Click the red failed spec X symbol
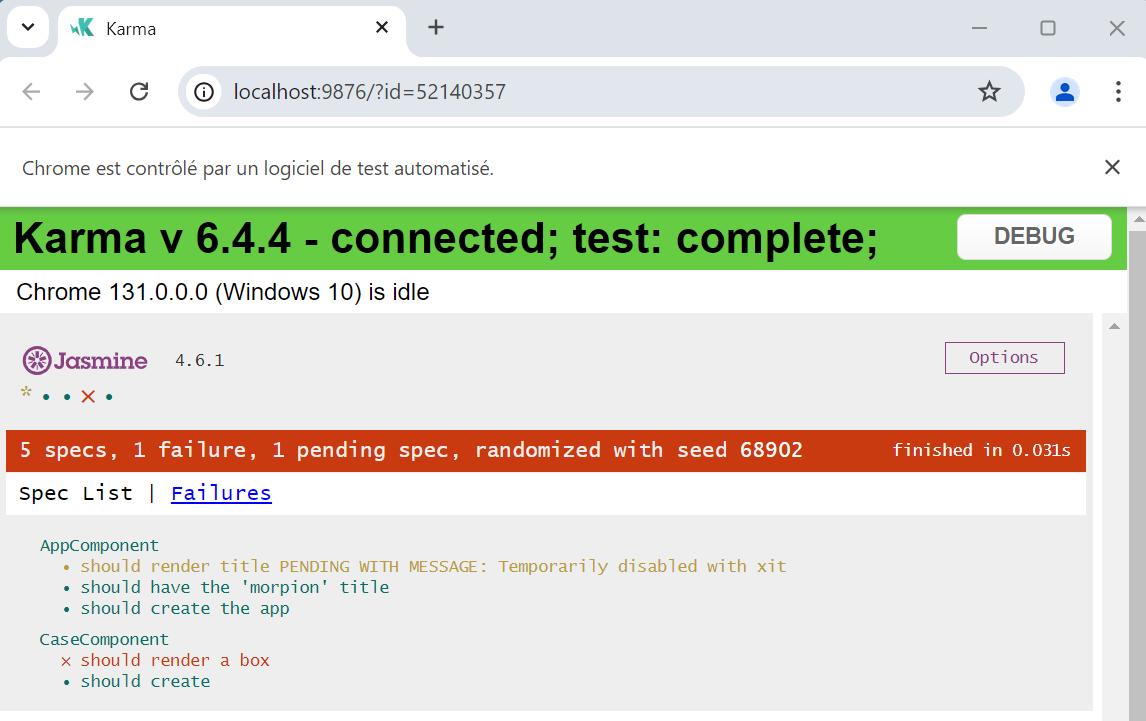Viewport: 1146px width, 721px height. (x=88, y=397)
